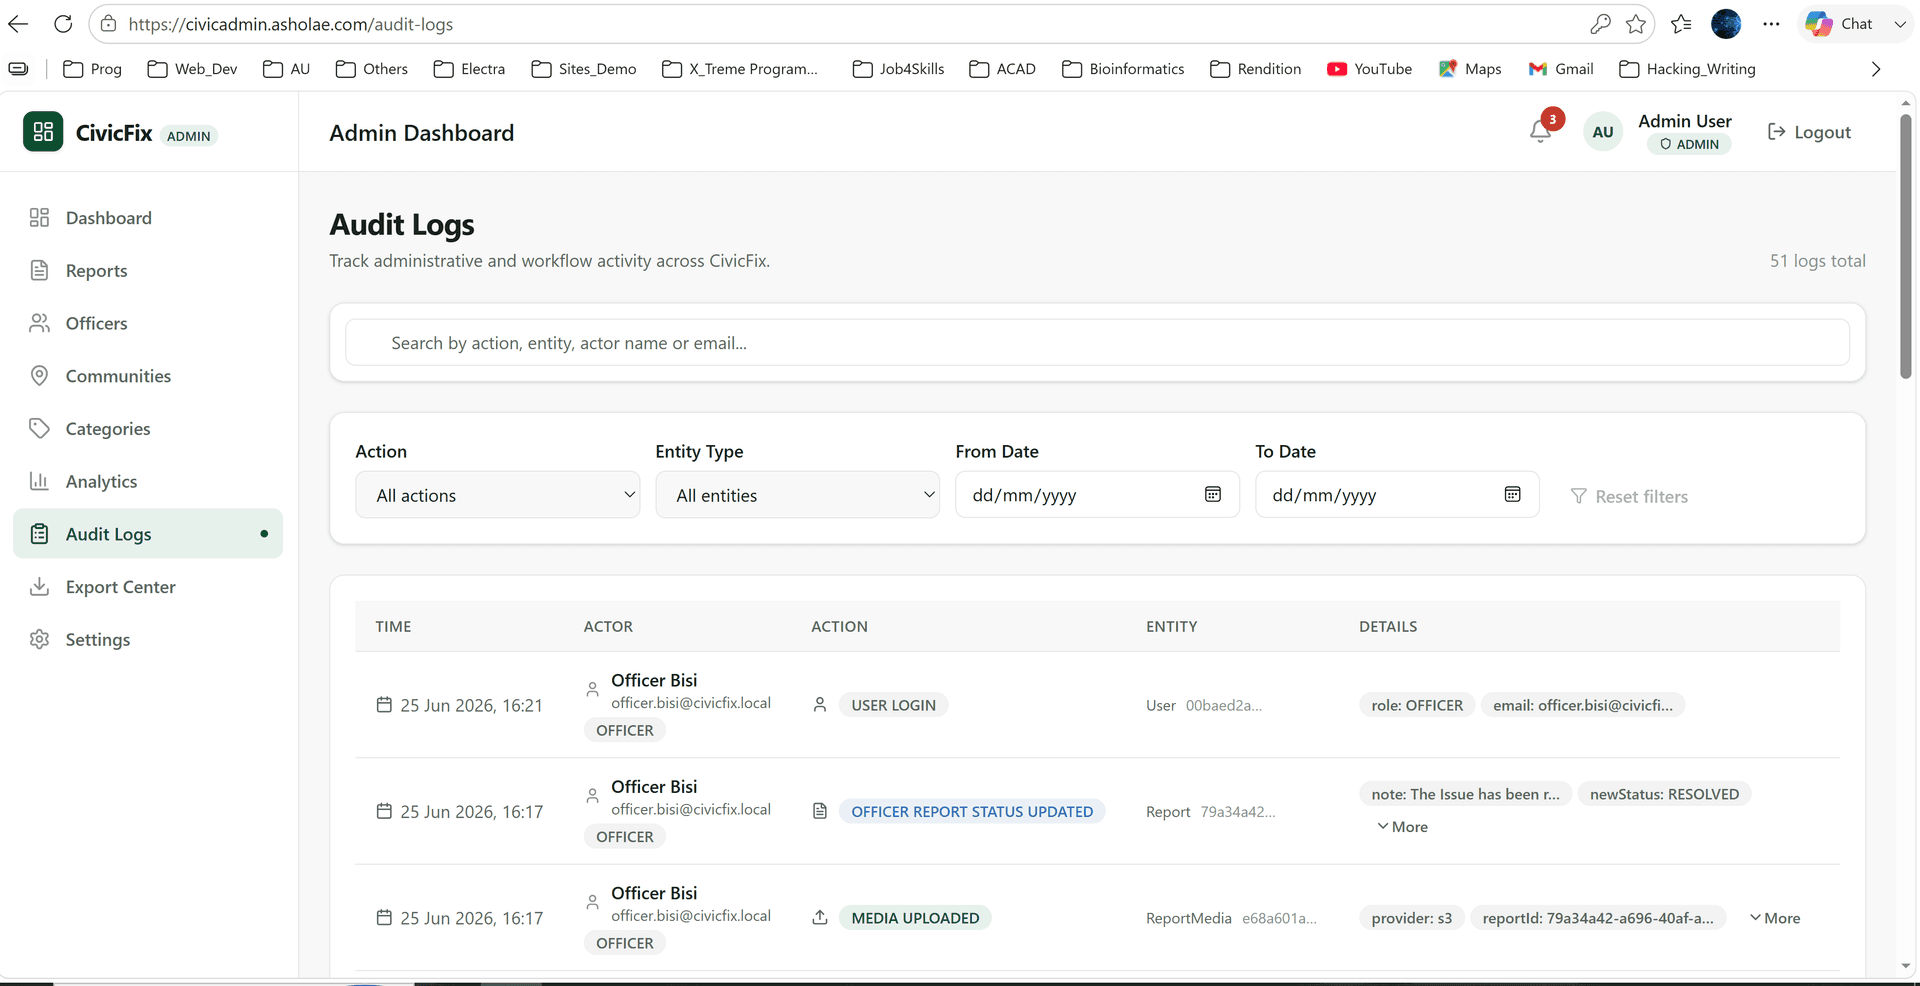Click the 'newStatus: RESOLVED' detail chip
The height and width of the screenshot is (986, 1920).
[x=1664, y=794]
